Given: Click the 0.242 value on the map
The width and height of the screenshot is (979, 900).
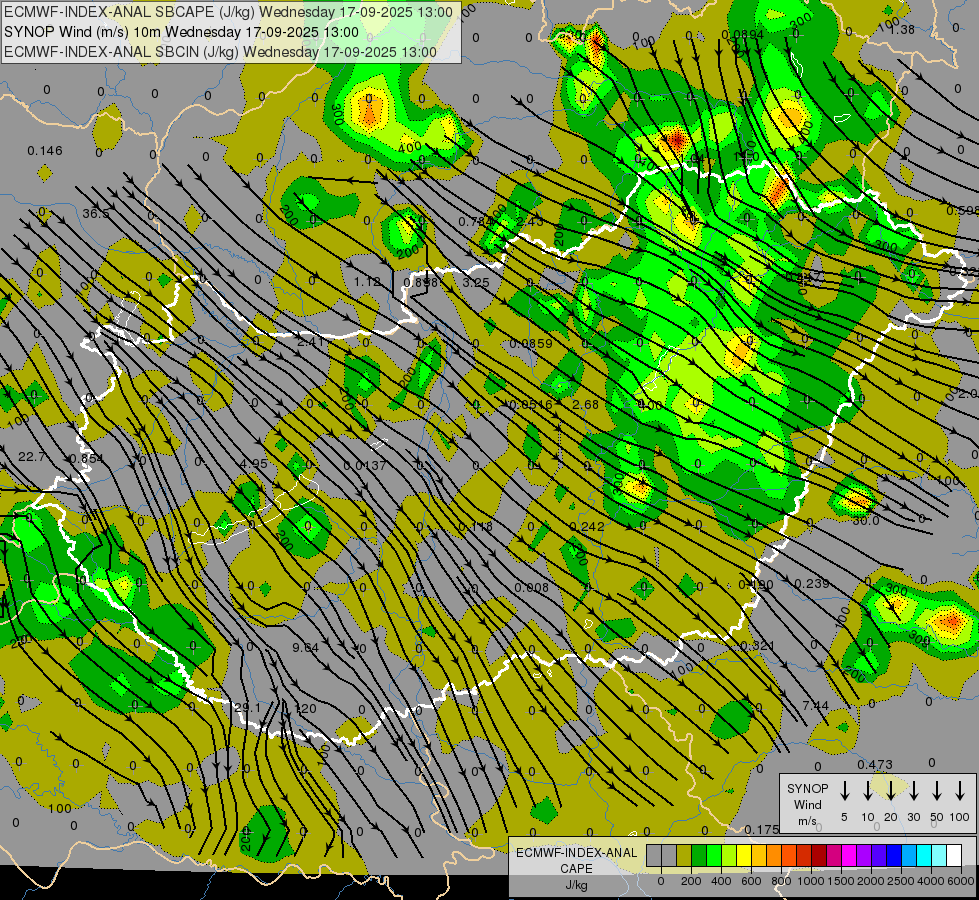Looking at the screenshot, I should [587, 527].
